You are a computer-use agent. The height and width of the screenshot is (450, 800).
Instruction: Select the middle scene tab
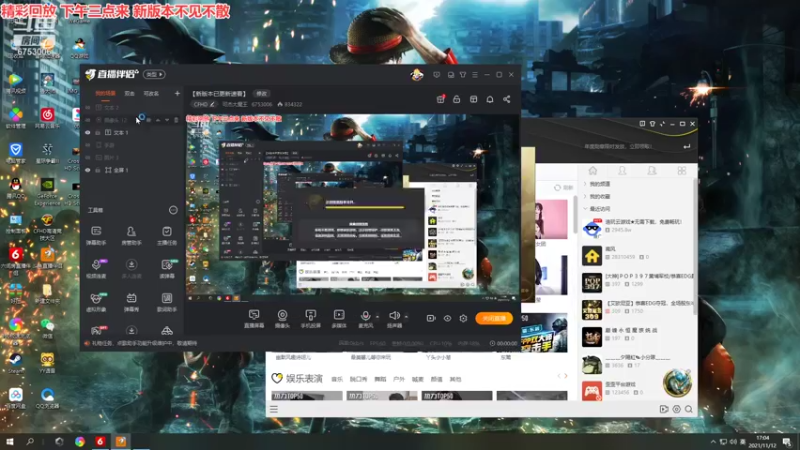pos(130,94)
